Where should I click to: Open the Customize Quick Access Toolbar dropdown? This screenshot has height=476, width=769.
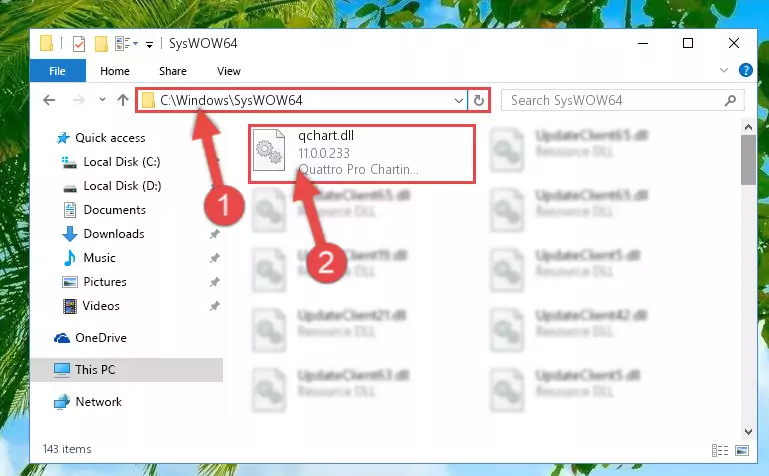click(x=149, y=45)
